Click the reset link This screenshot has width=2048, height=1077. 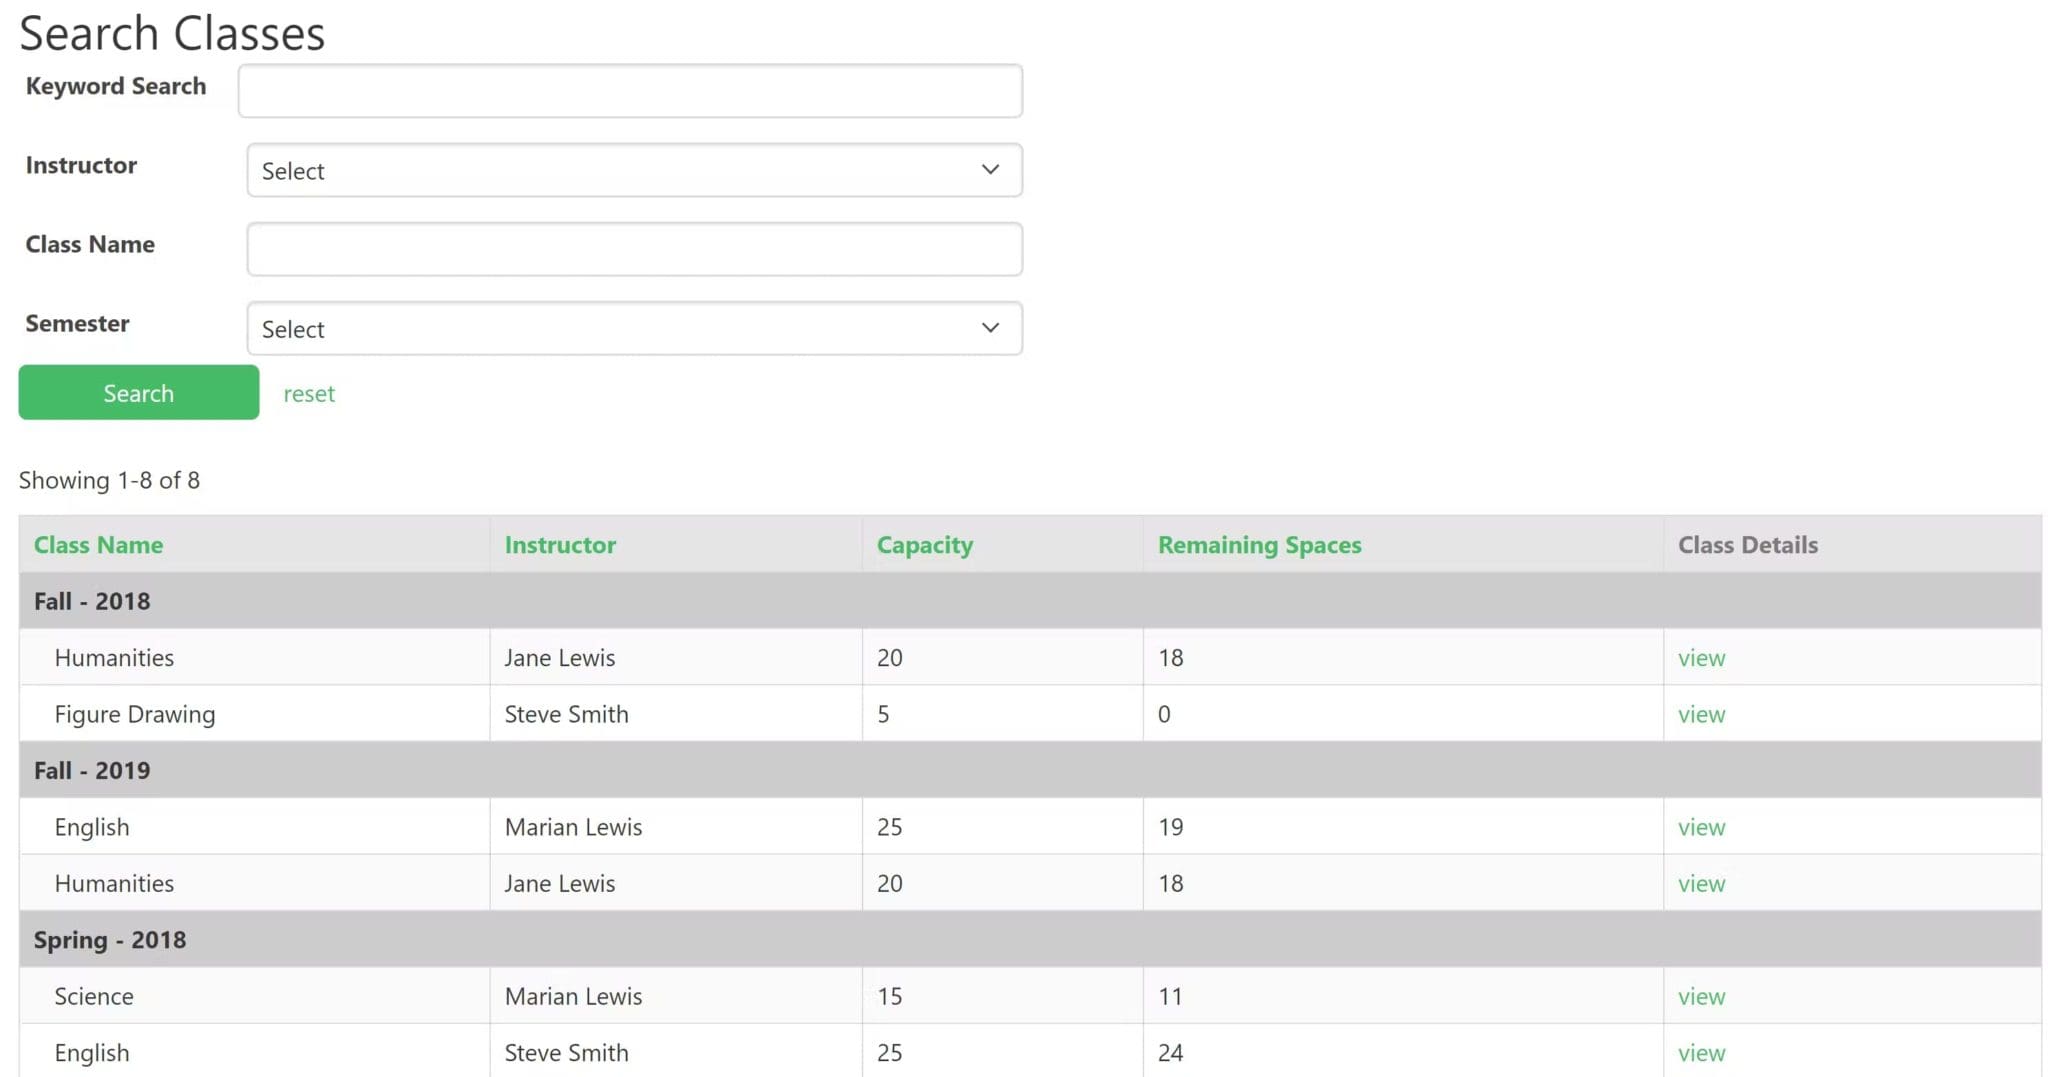point(308,393)
